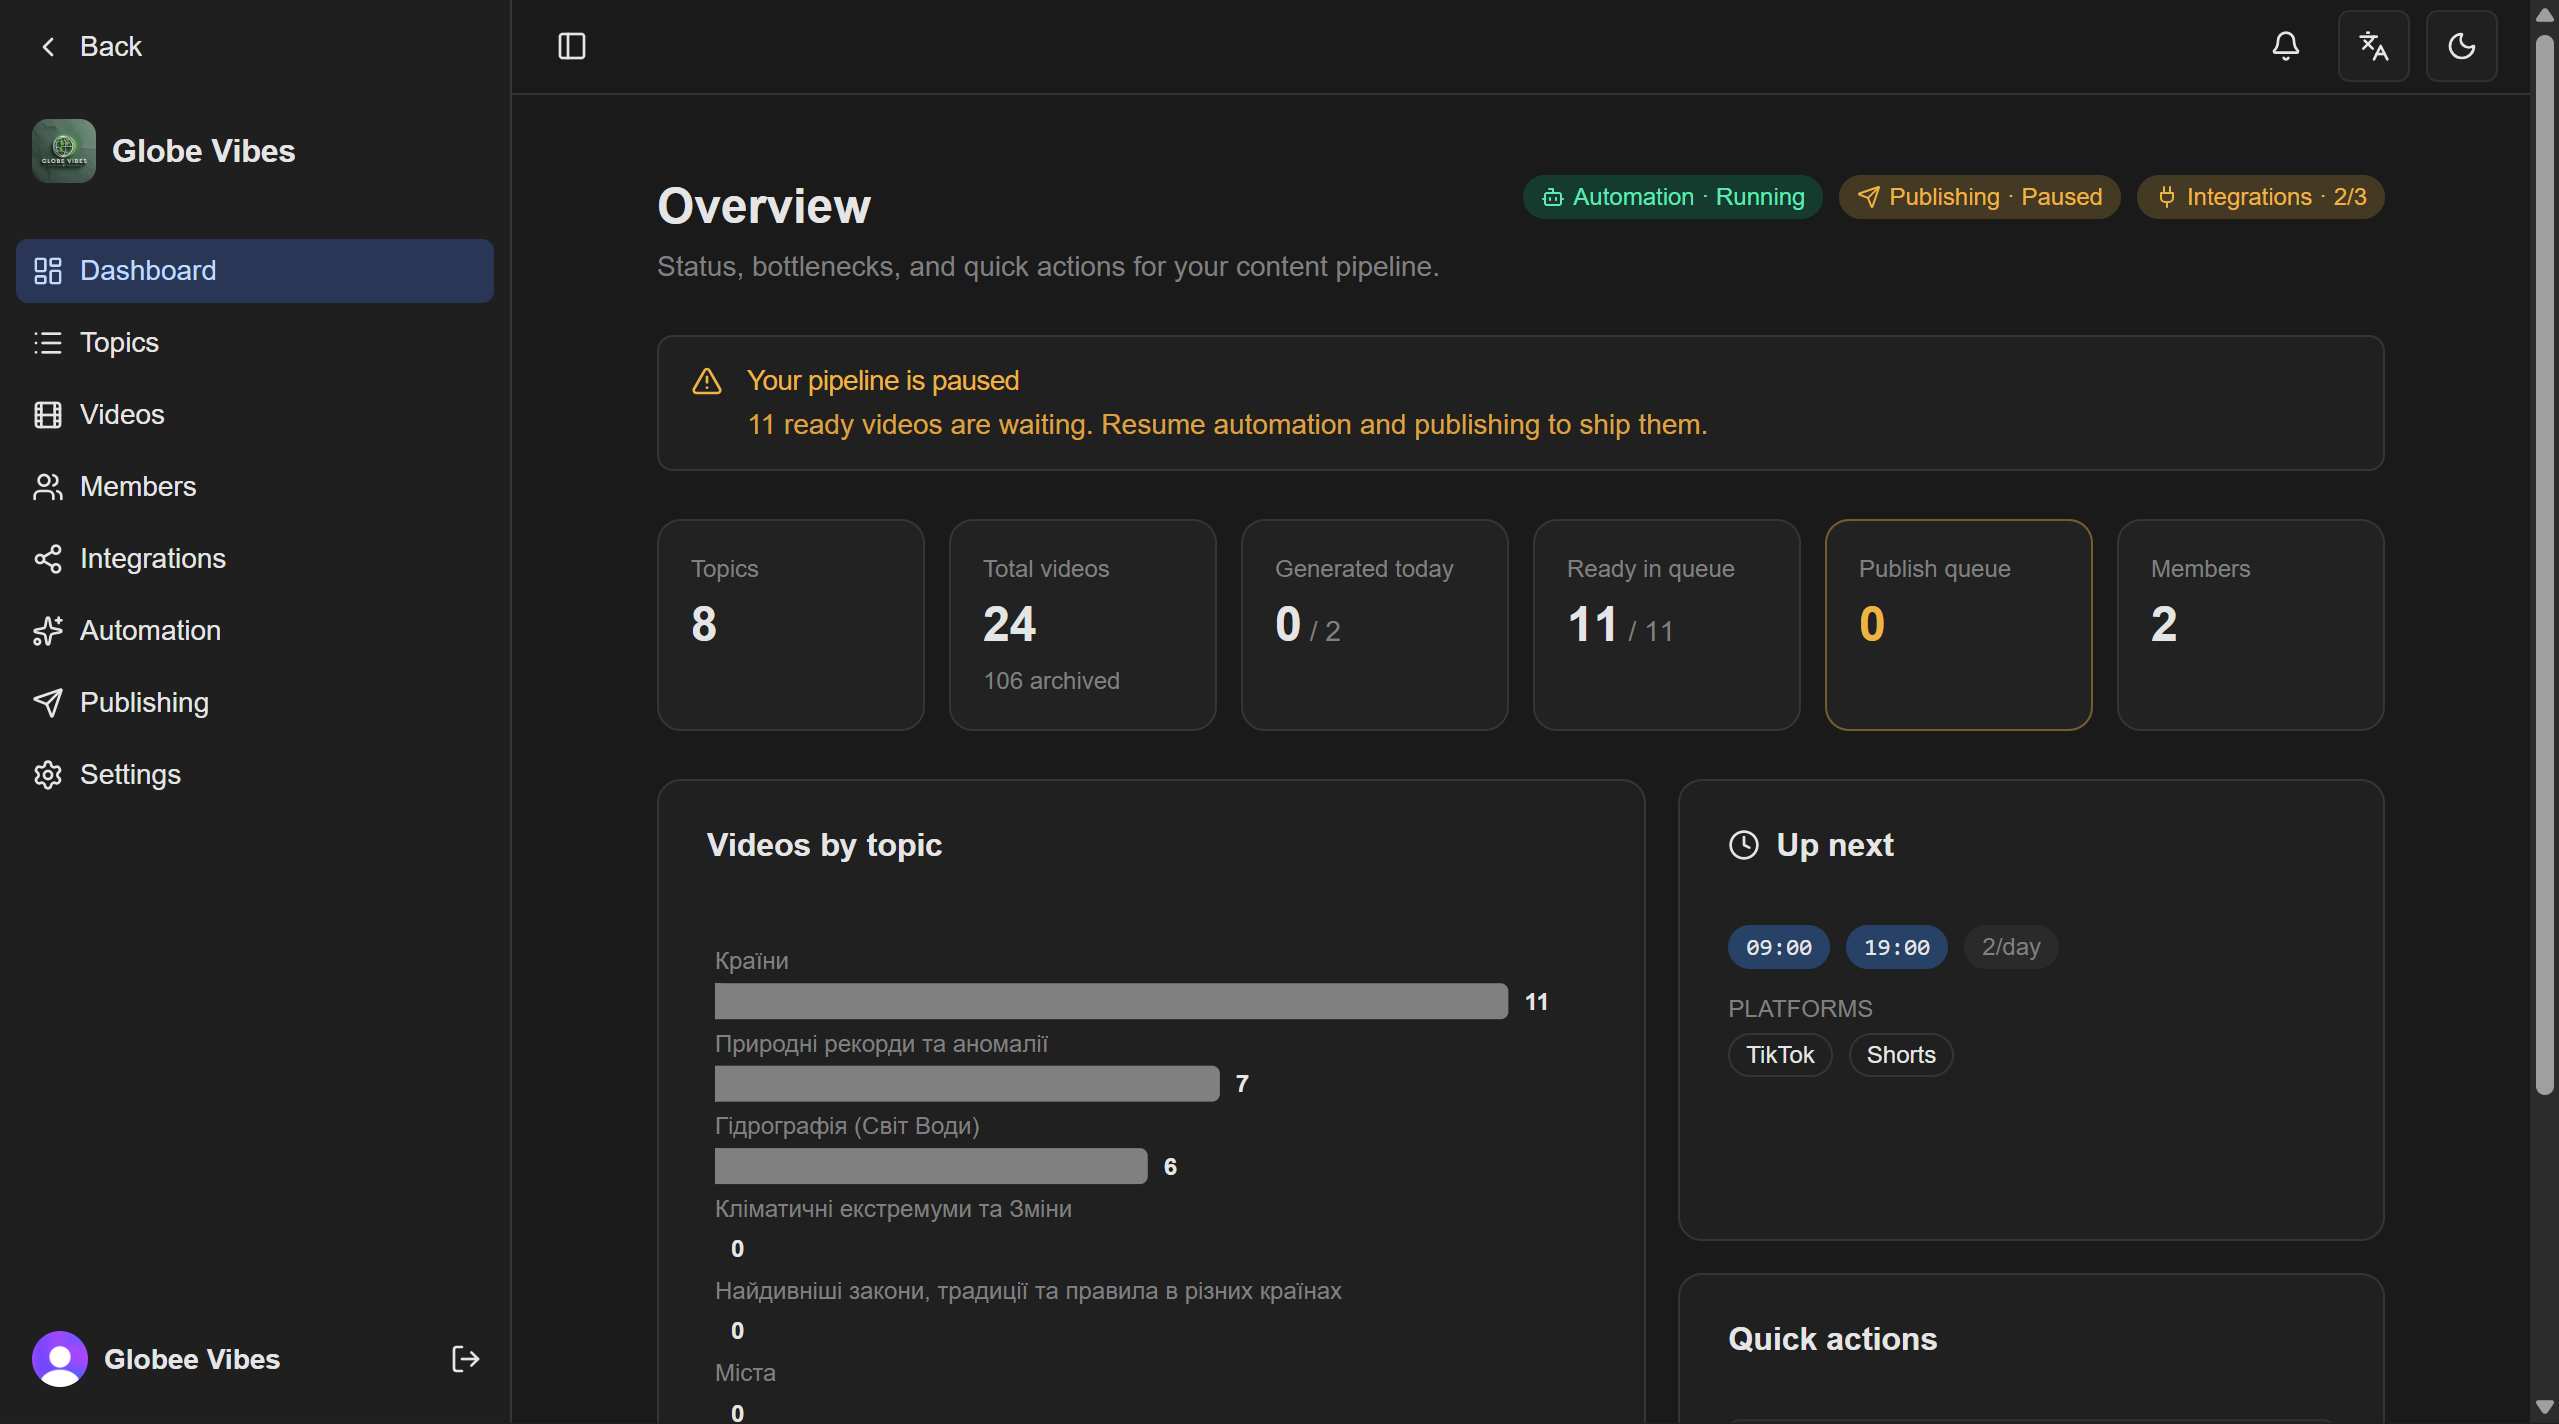Click the Globee Vibes username
2559x1424 pixels.
pyautogui.click(x=192, y=1359)
